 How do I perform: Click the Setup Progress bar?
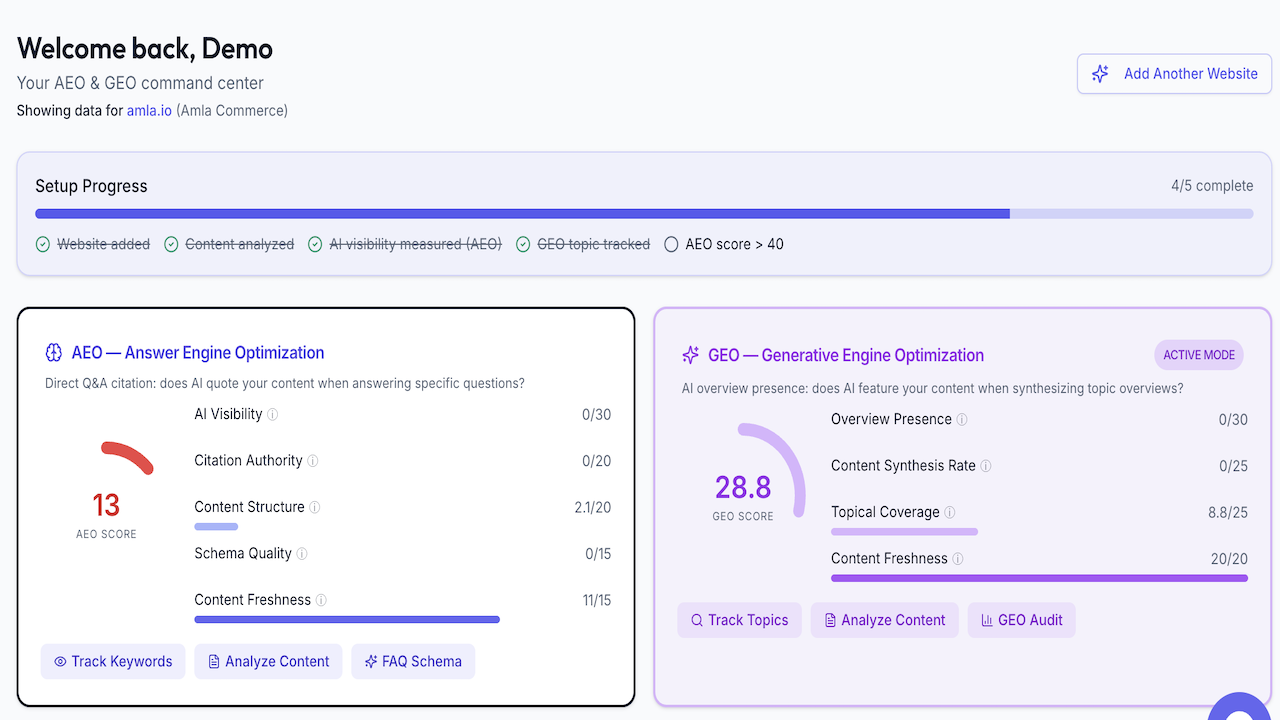click(644, 213)
